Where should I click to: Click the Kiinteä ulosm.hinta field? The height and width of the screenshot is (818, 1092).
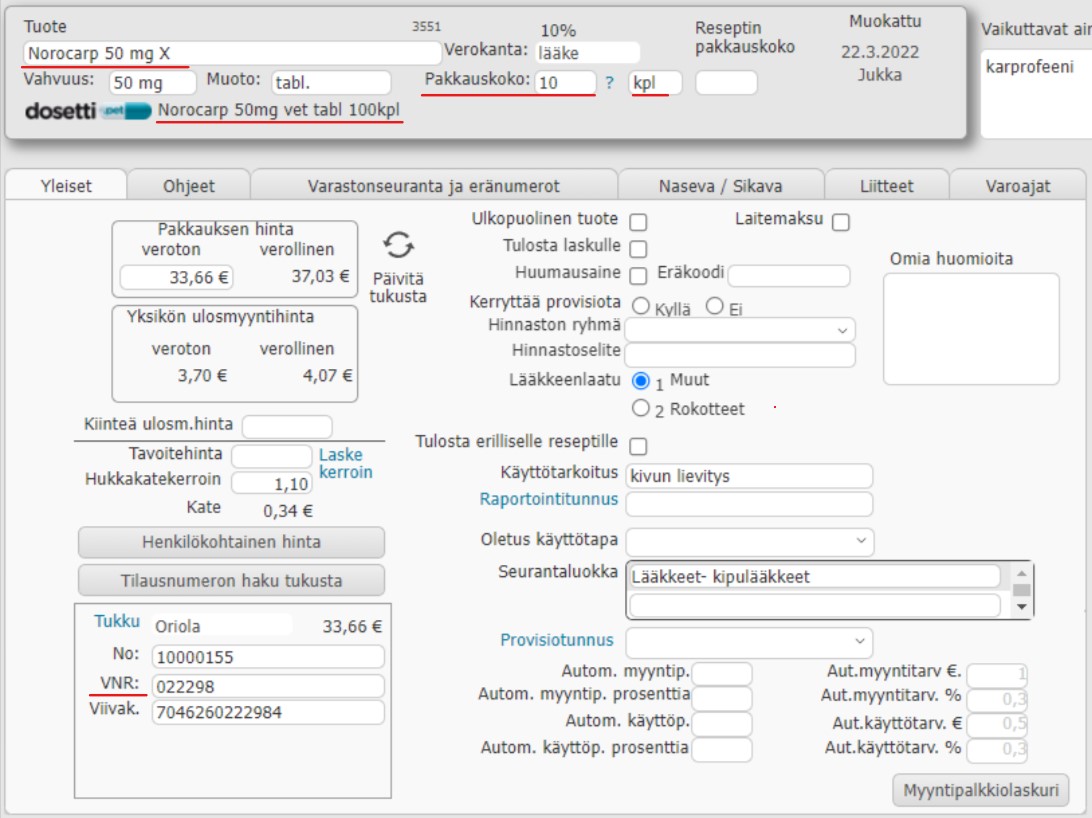(x=287, y=425)
